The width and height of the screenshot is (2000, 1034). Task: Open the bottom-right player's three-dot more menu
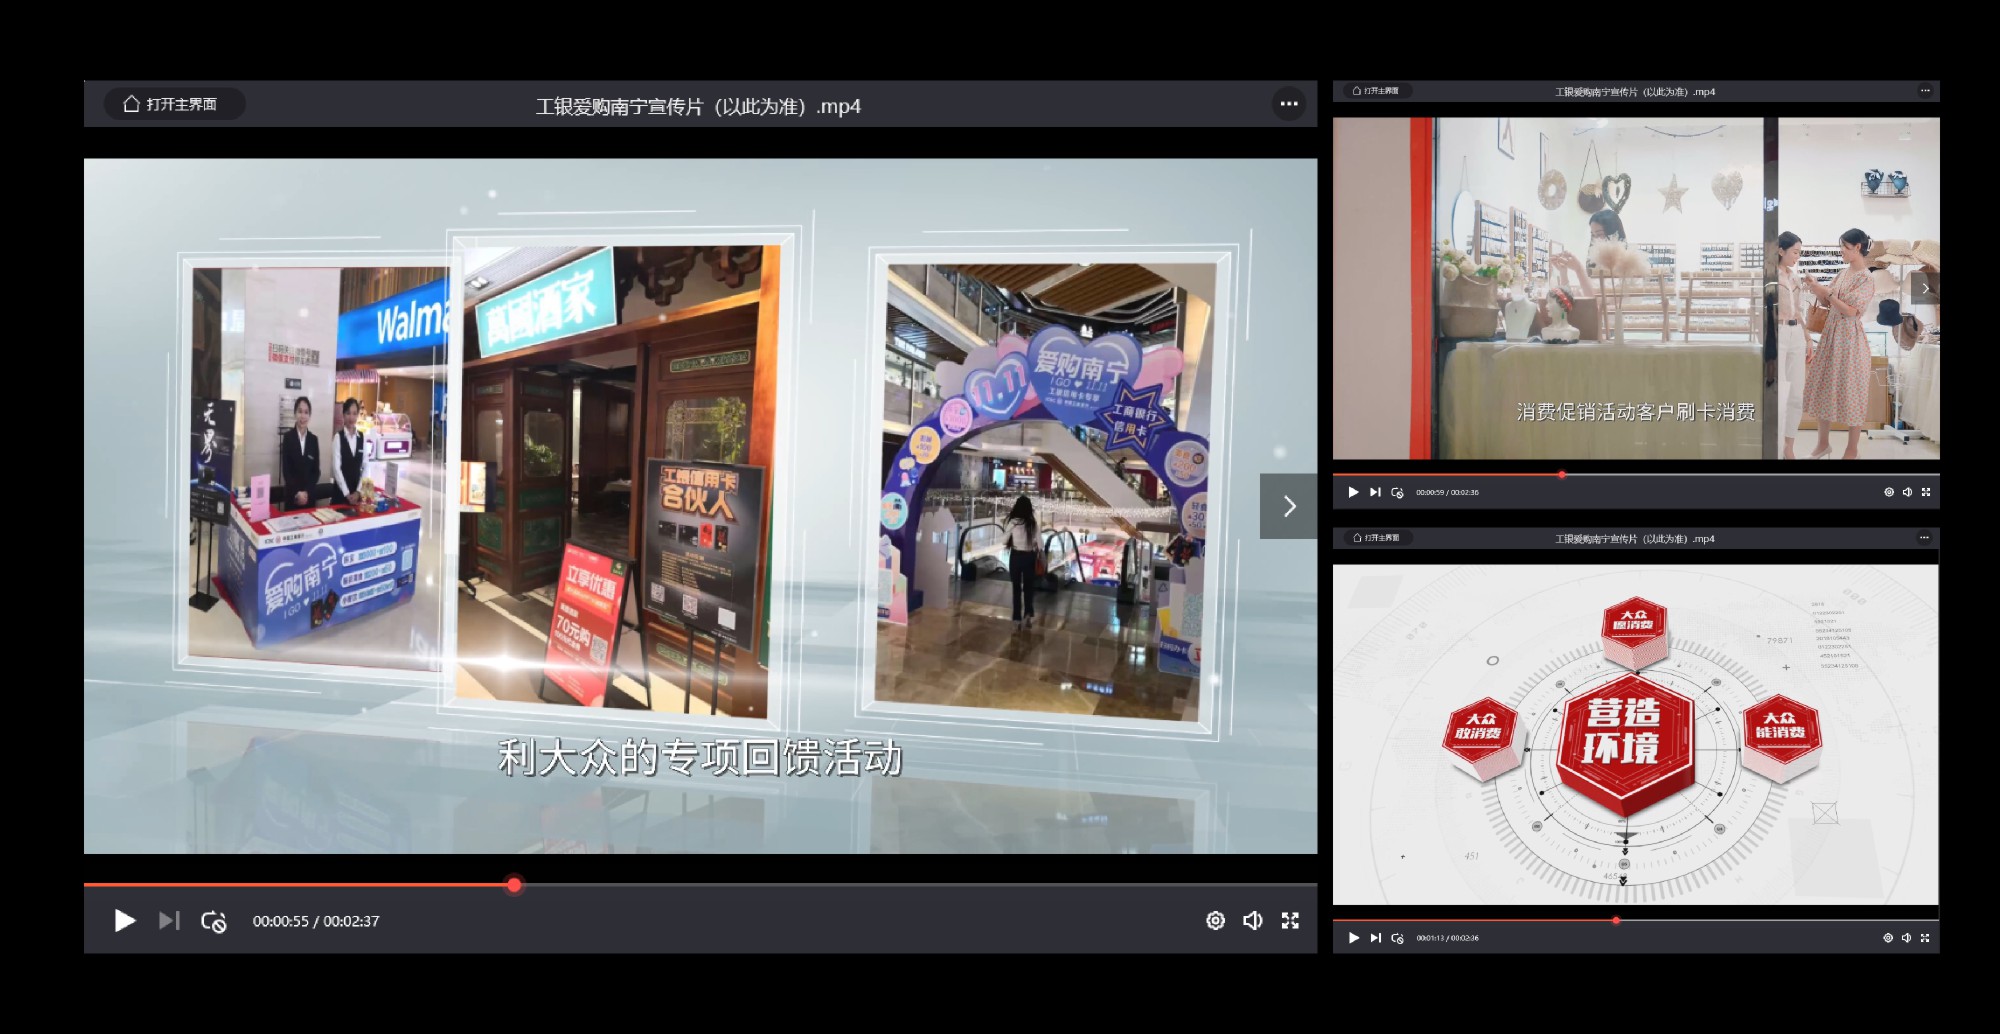[1924, 538]
